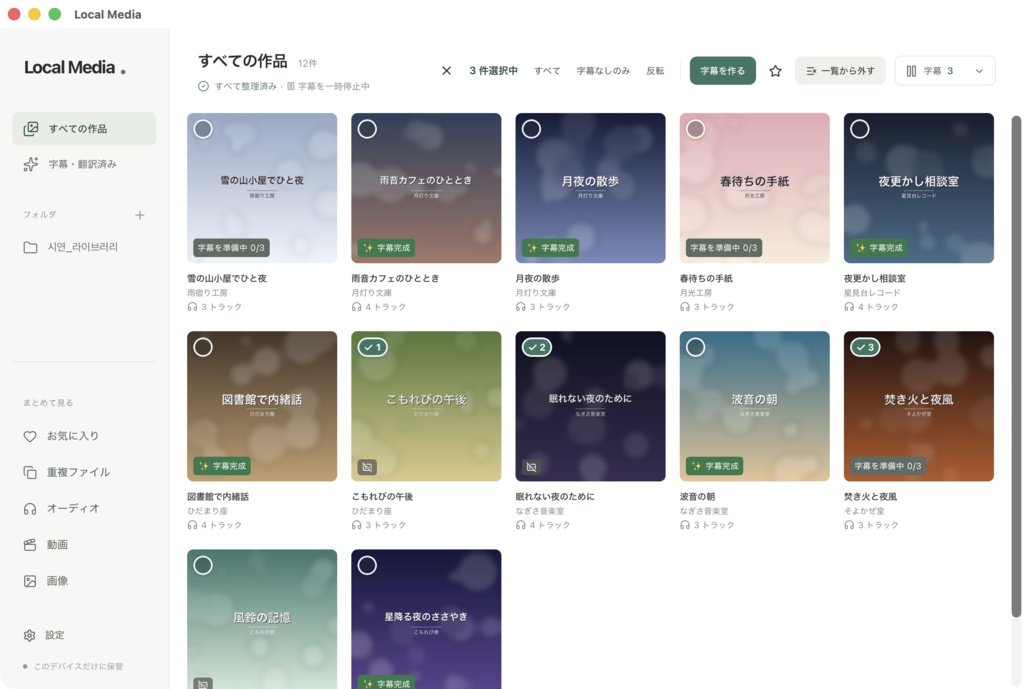Image resolution: width=1024 pixels, height=689 pixels.
Task: Click the 字幕を準備中 0/3 badge on 春待ちの手紙
Action: click(724, 248)
